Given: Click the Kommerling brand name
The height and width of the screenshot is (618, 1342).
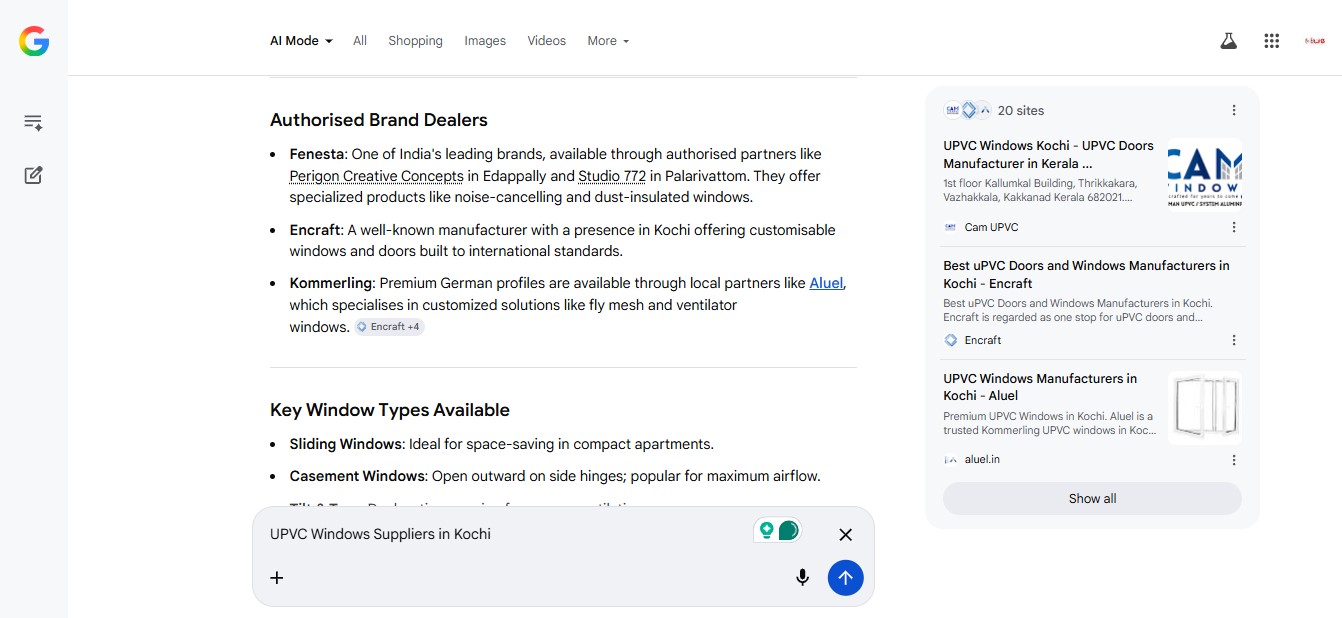Looking at the screenshot, I should 331,283.
